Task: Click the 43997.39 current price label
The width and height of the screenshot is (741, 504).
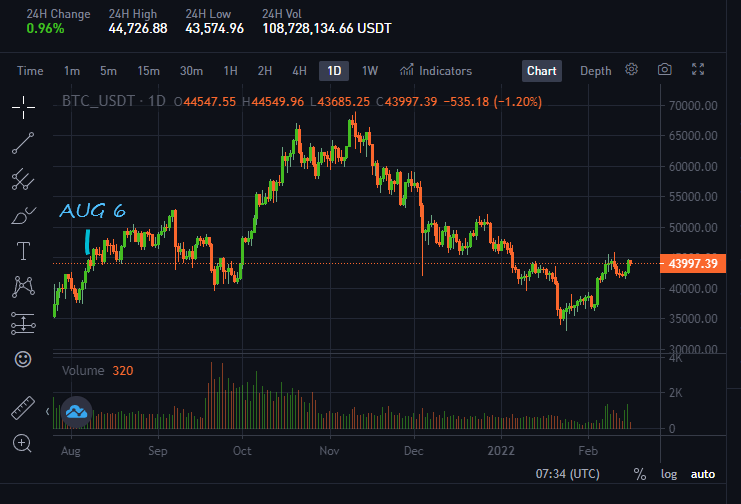Action: click(693, 263)
